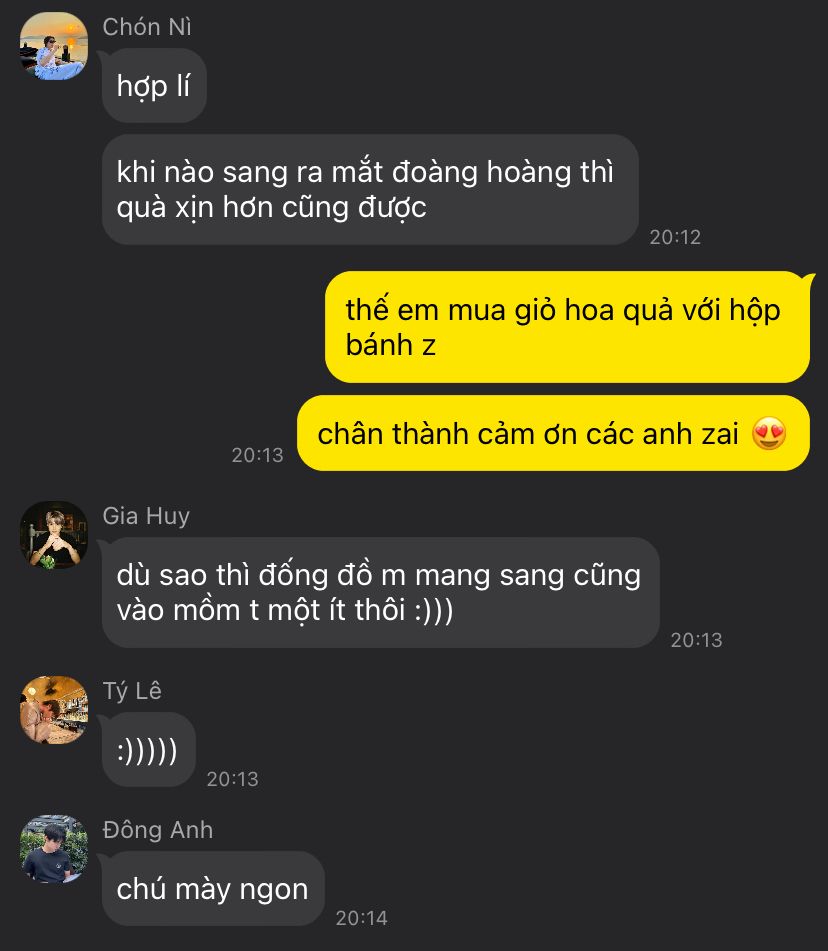The height and width of the screenshot is (951, 828).
Task: Select message about "ra mắt đoàng hoàng"
Action: click(x=370, y=190)
